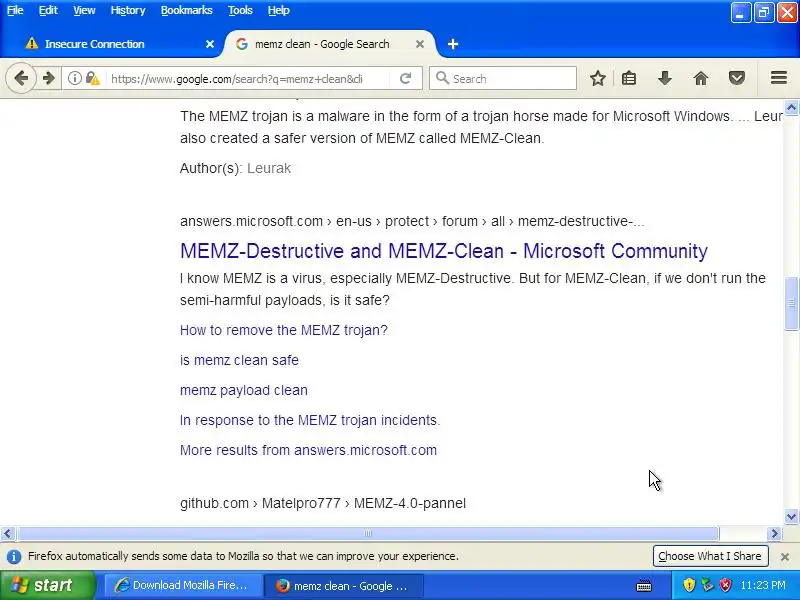Click the horizontal scrollbar thumb
This screenshot has width=800, height=600.
(368, 534)
